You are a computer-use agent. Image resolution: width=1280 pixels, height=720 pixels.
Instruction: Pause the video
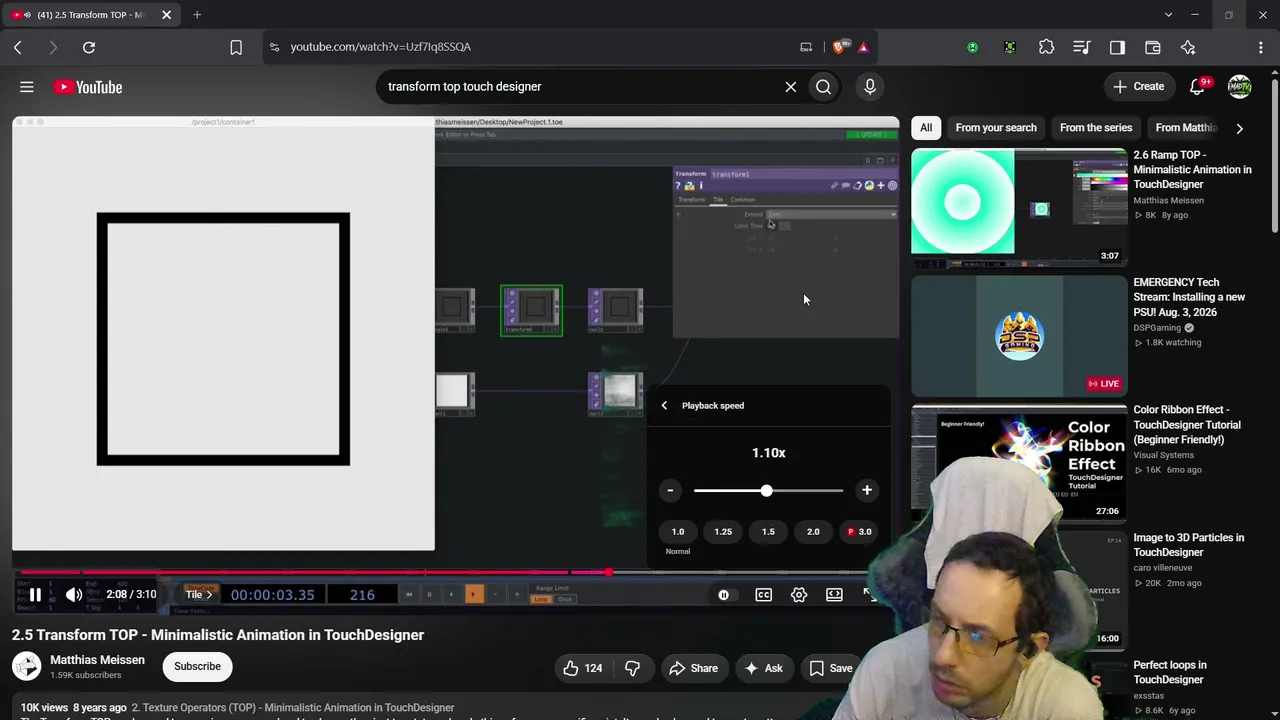35,595
